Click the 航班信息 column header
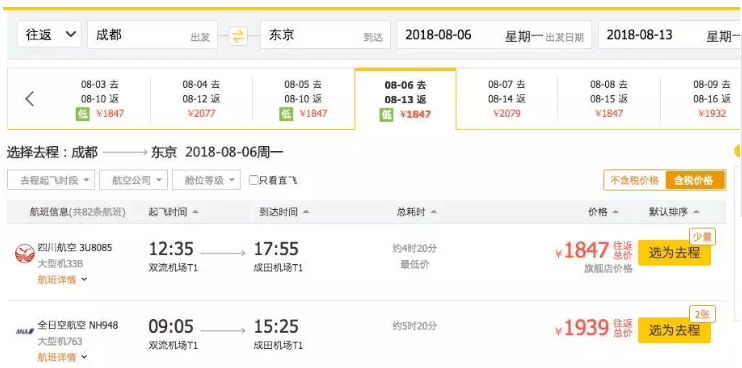Viewport: 742px width, 368px height. [x=77, y=212]
